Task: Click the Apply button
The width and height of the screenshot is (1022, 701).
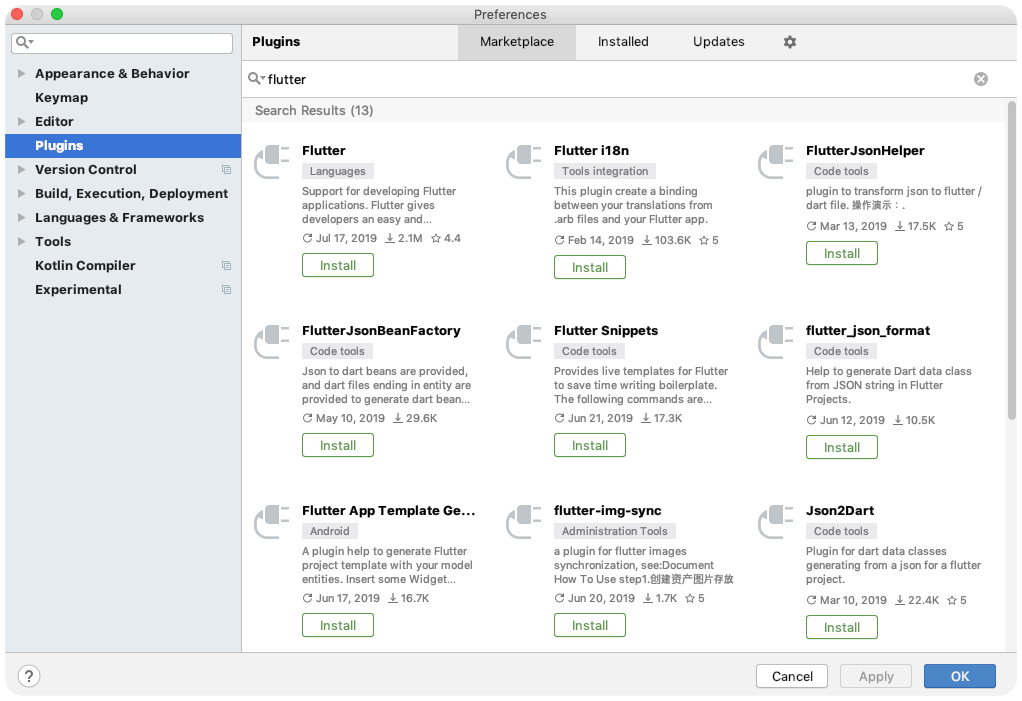Action: (x=876, y=676)
